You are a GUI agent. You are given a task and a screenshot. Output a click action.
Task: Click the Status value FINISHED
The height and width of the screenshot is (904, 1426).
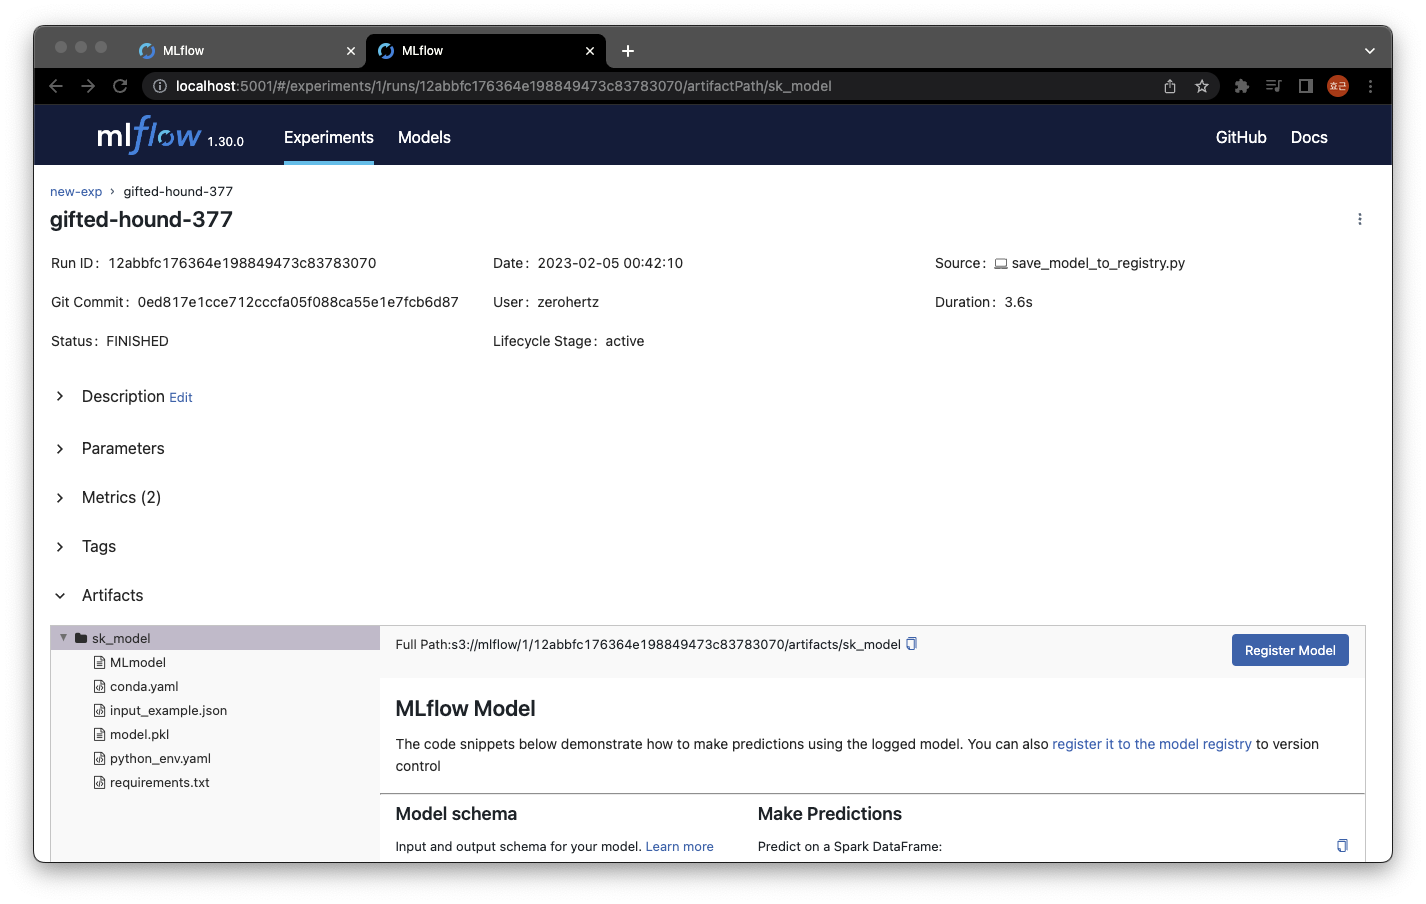click(137, 341)
